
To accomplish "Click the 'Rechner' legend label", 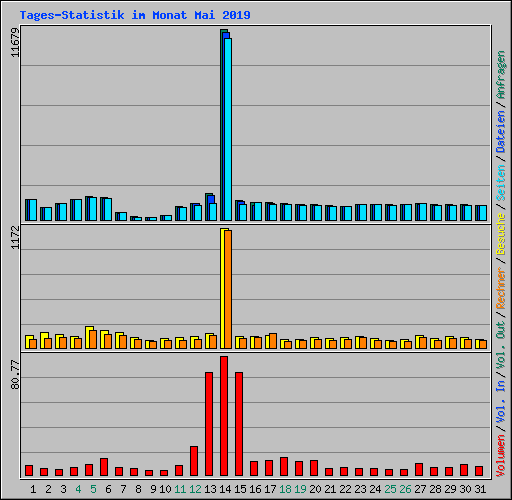I will (501, 288).
